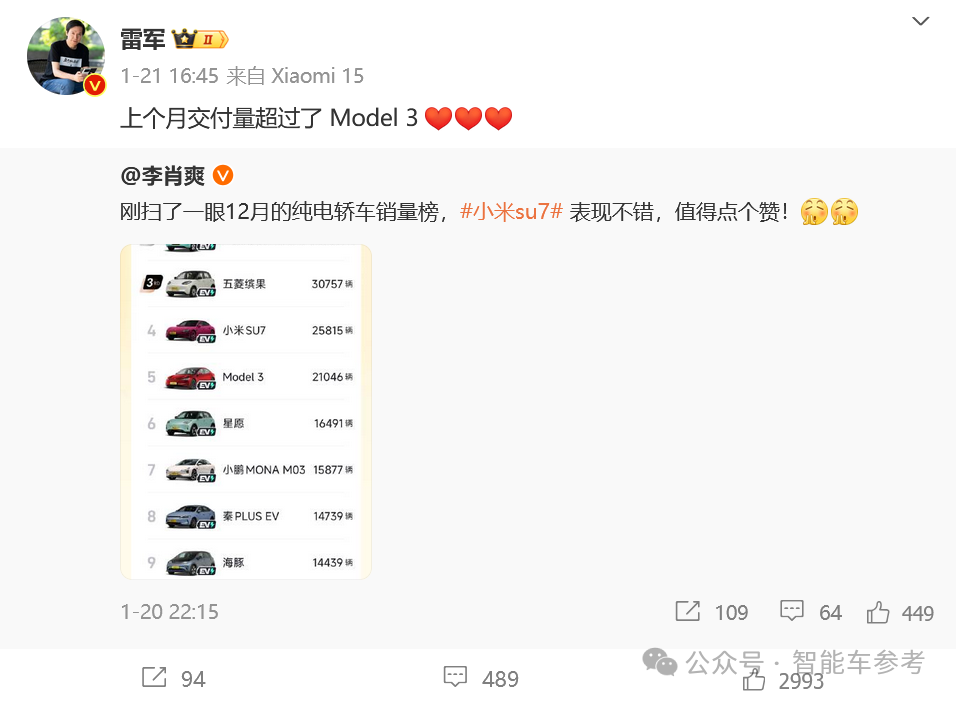Open the #小米su7# hashtag topic
This screenshot has width=956, height=701.
tap(511, 212)
